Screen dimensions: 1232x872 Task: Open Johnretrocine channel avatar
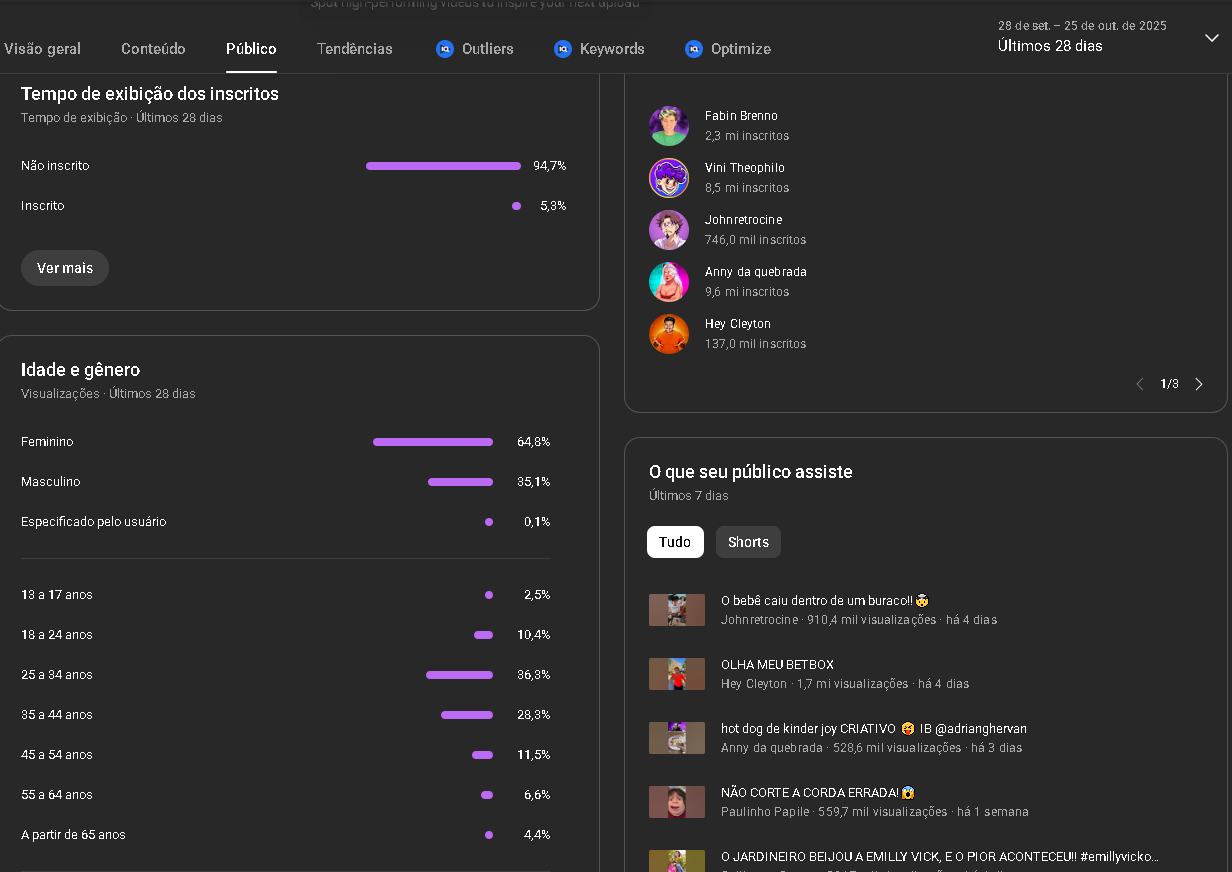coord(669,230)
